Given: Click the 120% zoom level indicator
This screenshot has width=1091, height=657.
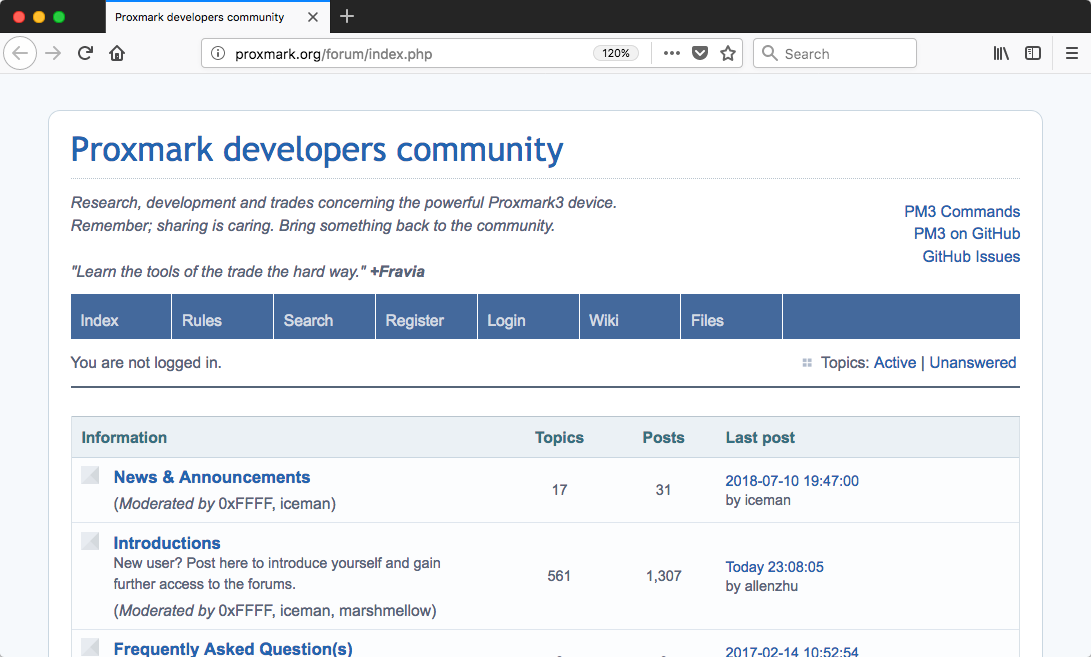Looking at the screenshot, I should click(616, 54).
